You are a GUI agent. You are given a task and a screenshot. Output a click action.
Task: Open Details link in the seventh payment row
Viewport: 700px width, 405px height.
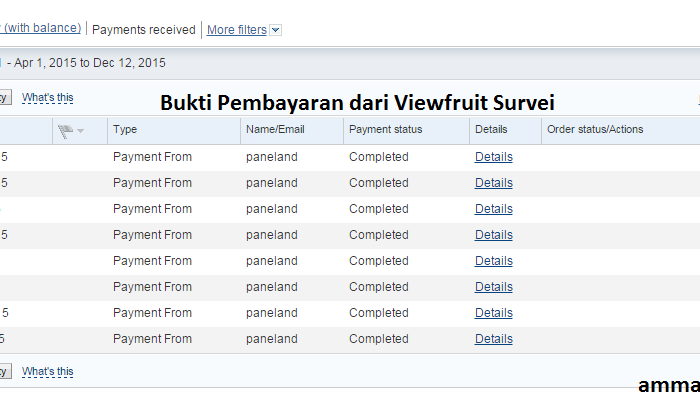(x=494, y=313)
